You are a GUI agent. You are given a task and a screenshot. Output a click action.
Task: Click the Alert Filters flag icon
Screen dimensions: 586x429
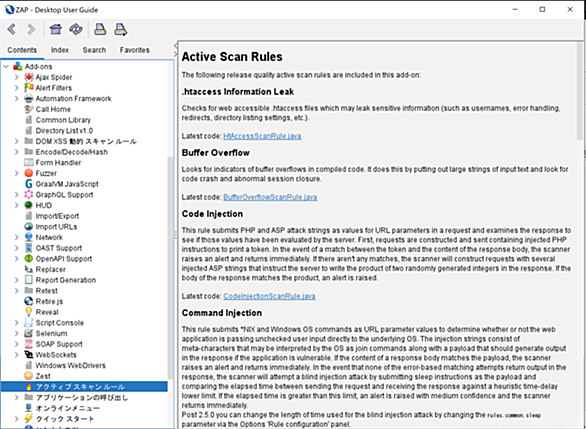pyautogui.click(x=29, y=88)
